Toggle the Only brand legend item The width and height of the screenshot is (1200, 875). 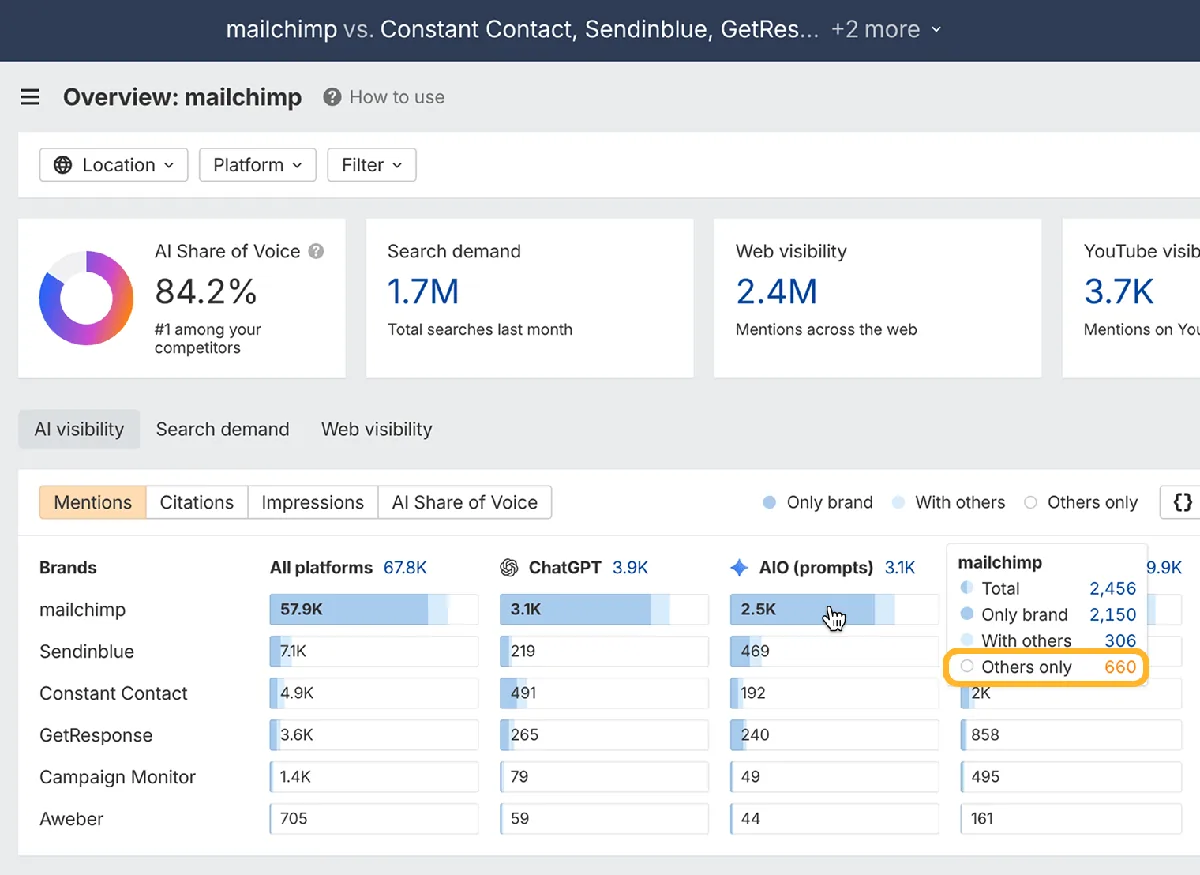818,502
